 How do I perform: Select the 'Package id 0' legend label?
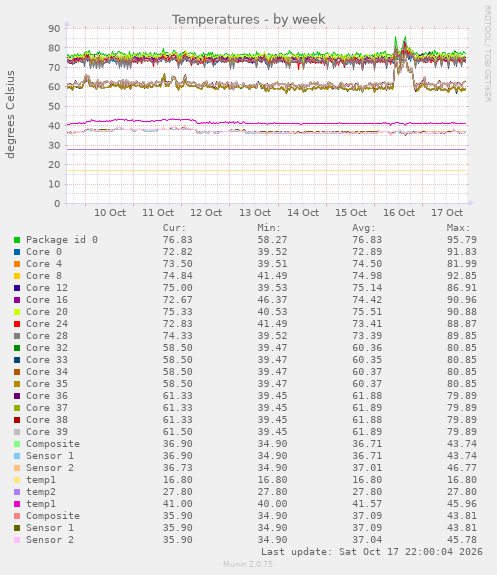(x=62, y=240)
